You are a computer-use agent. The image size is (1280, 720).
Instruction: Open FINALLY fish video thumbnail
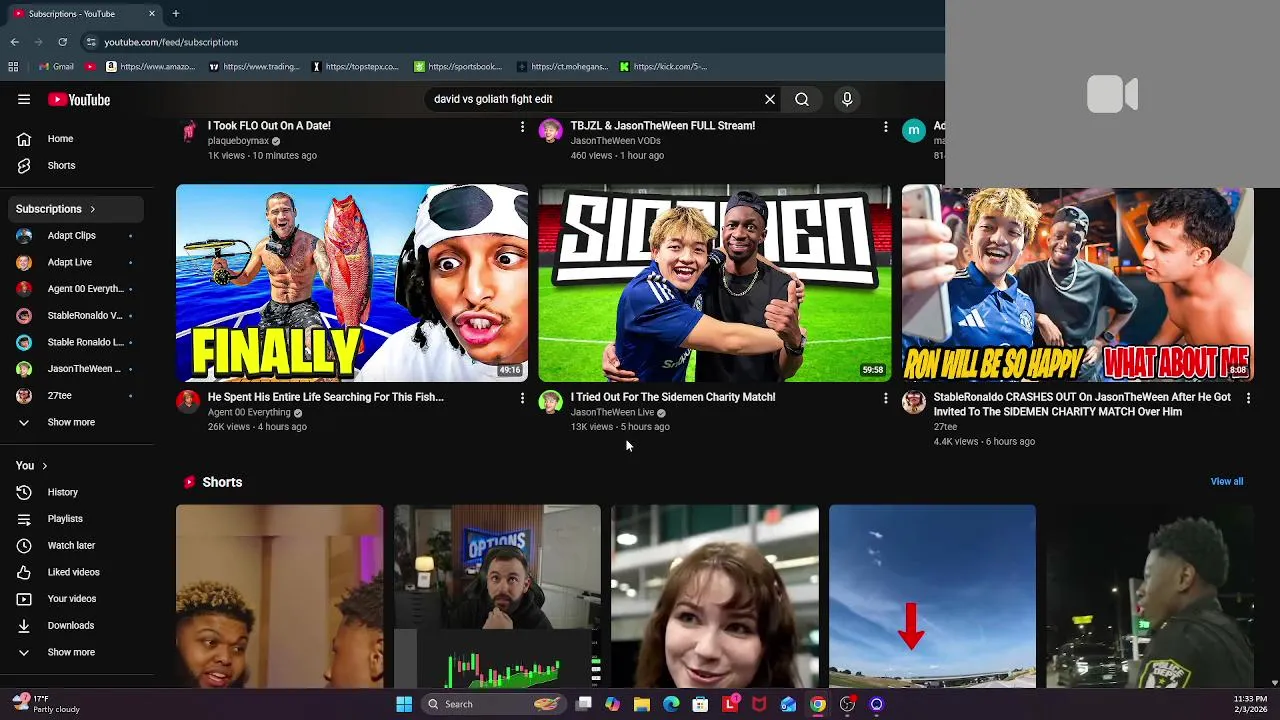coord(352,283)
